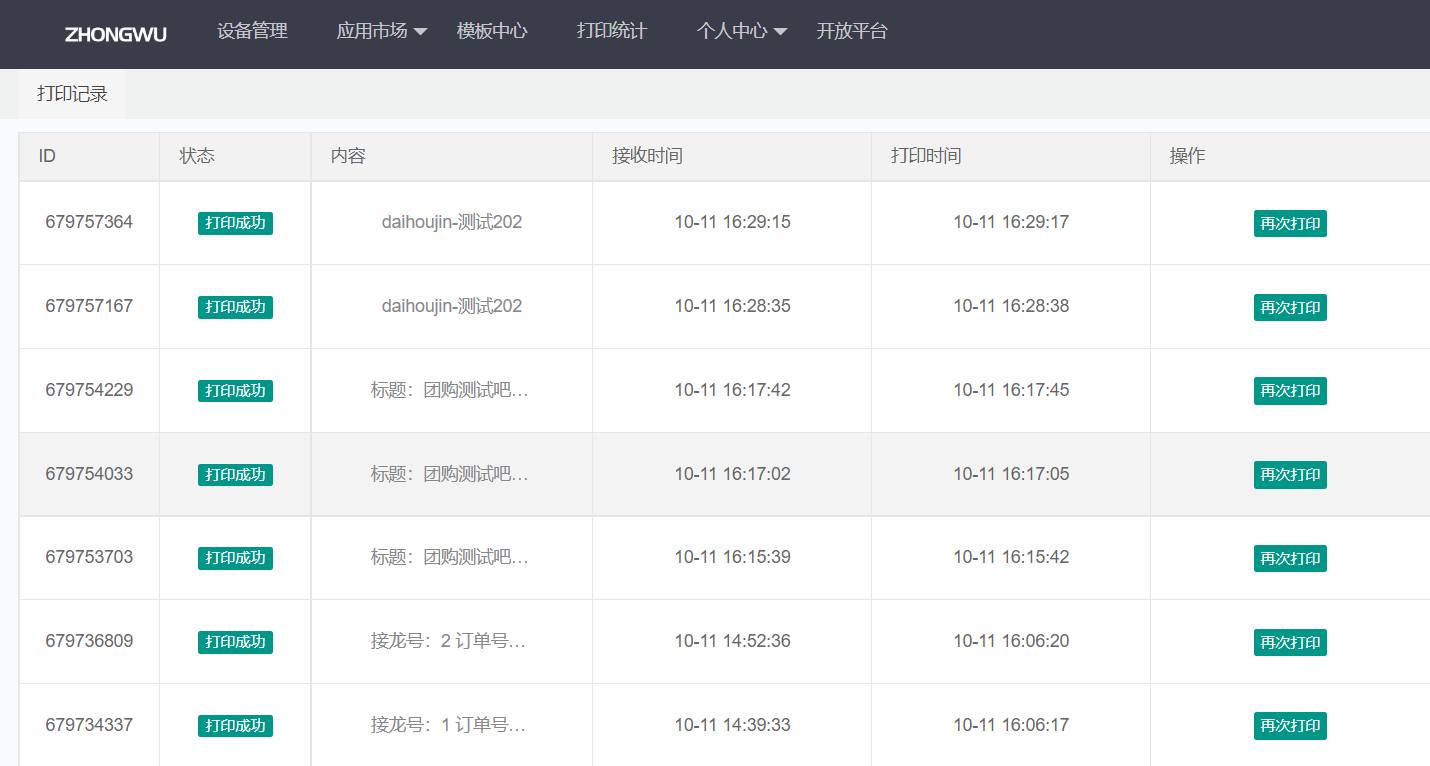Click receive time 10-11 16:17:02
Screen dimensions: 1430x766
(732, 474)
